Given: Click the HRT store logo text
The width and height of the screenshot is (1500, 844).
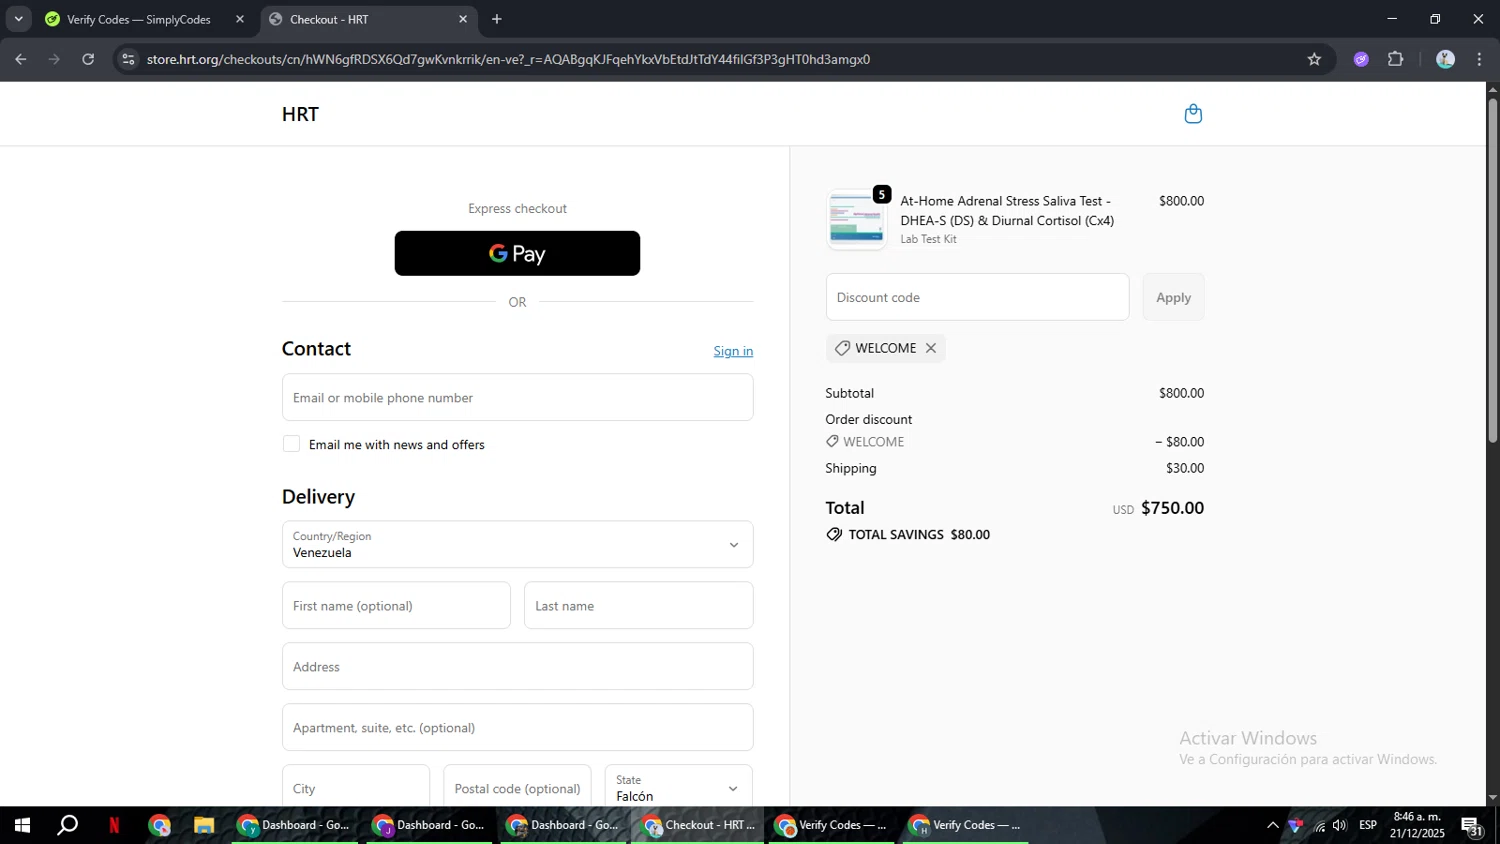Looking at the screenshot, I should coord(300,114).
